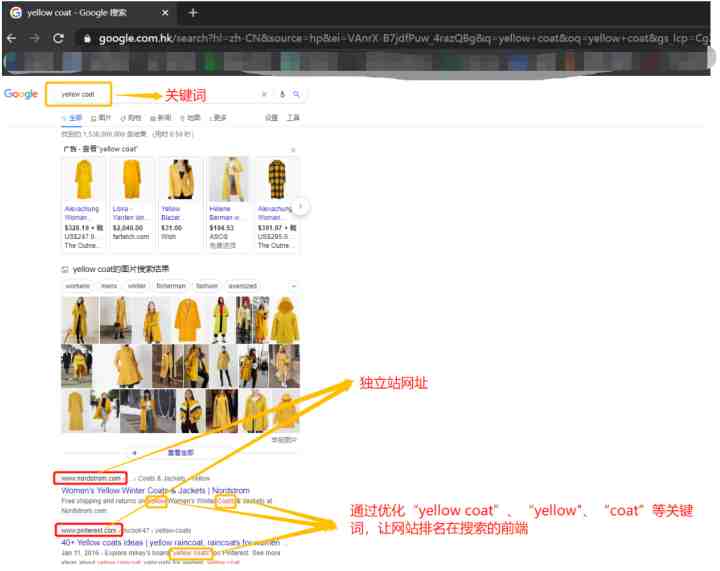Reload the page with the refresh icon
Screen dimensions: 720x571
pyautogui.click(x=58, y=39)
